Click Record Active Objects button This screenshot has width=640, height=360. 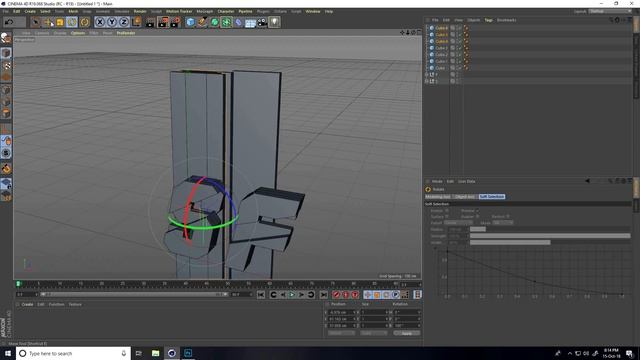(336, 295)
